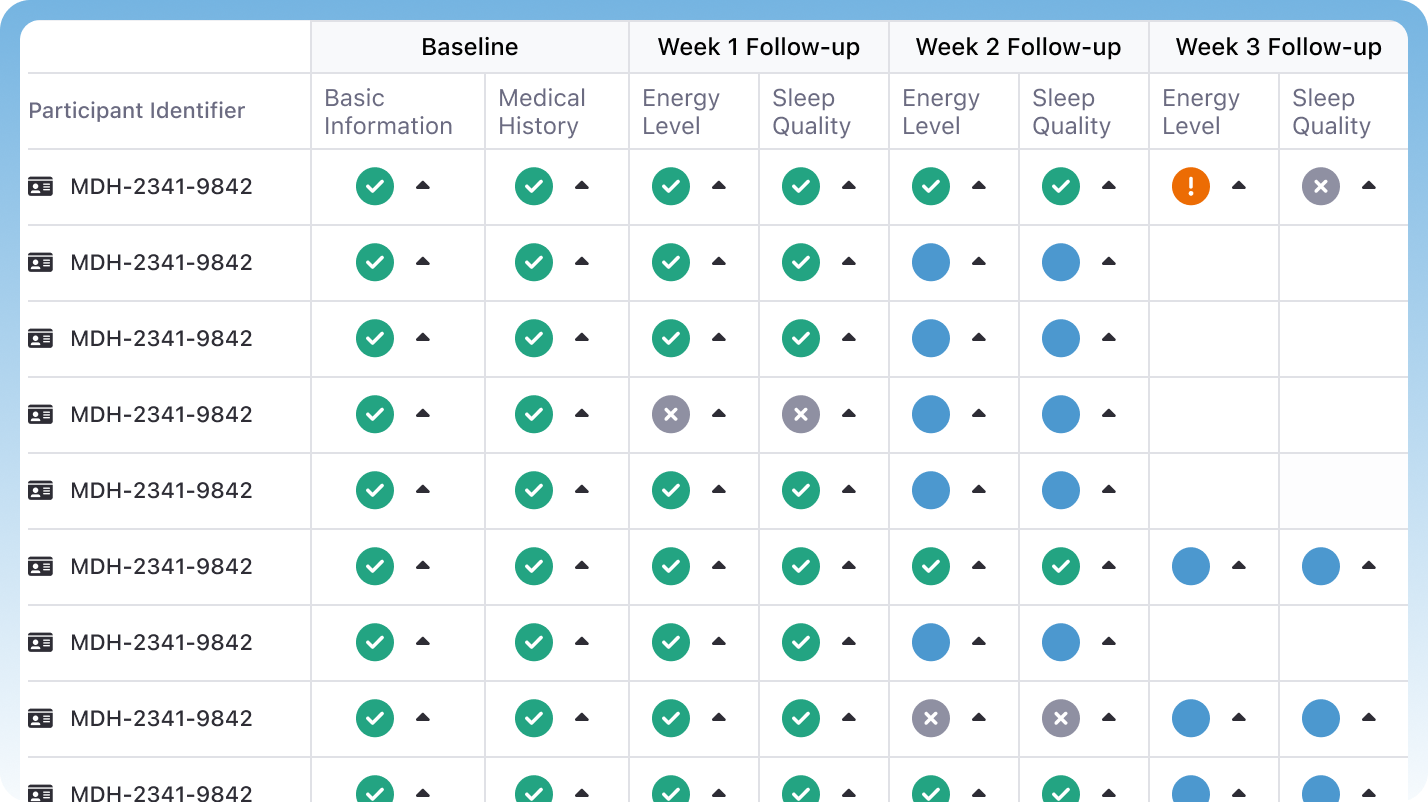Image resolution: width=1428 pixels, height=802 pixels.
Task: Click the MDH-2341-9842 link on the first row
Action: coord(161,186)
